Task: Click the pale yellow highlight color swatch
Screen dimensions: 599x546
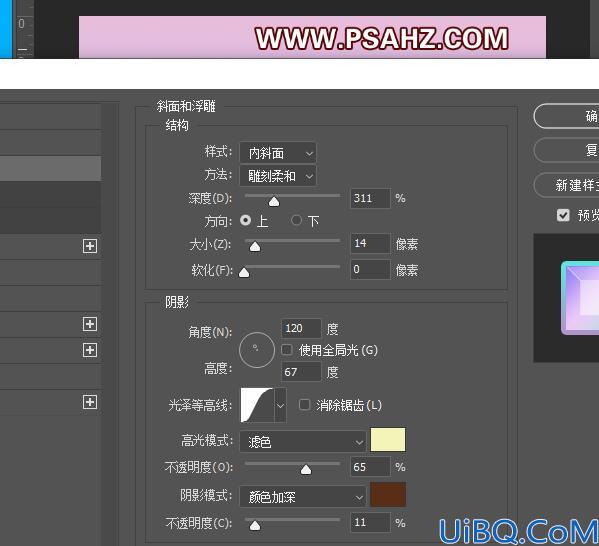Action: click(388, 440)
